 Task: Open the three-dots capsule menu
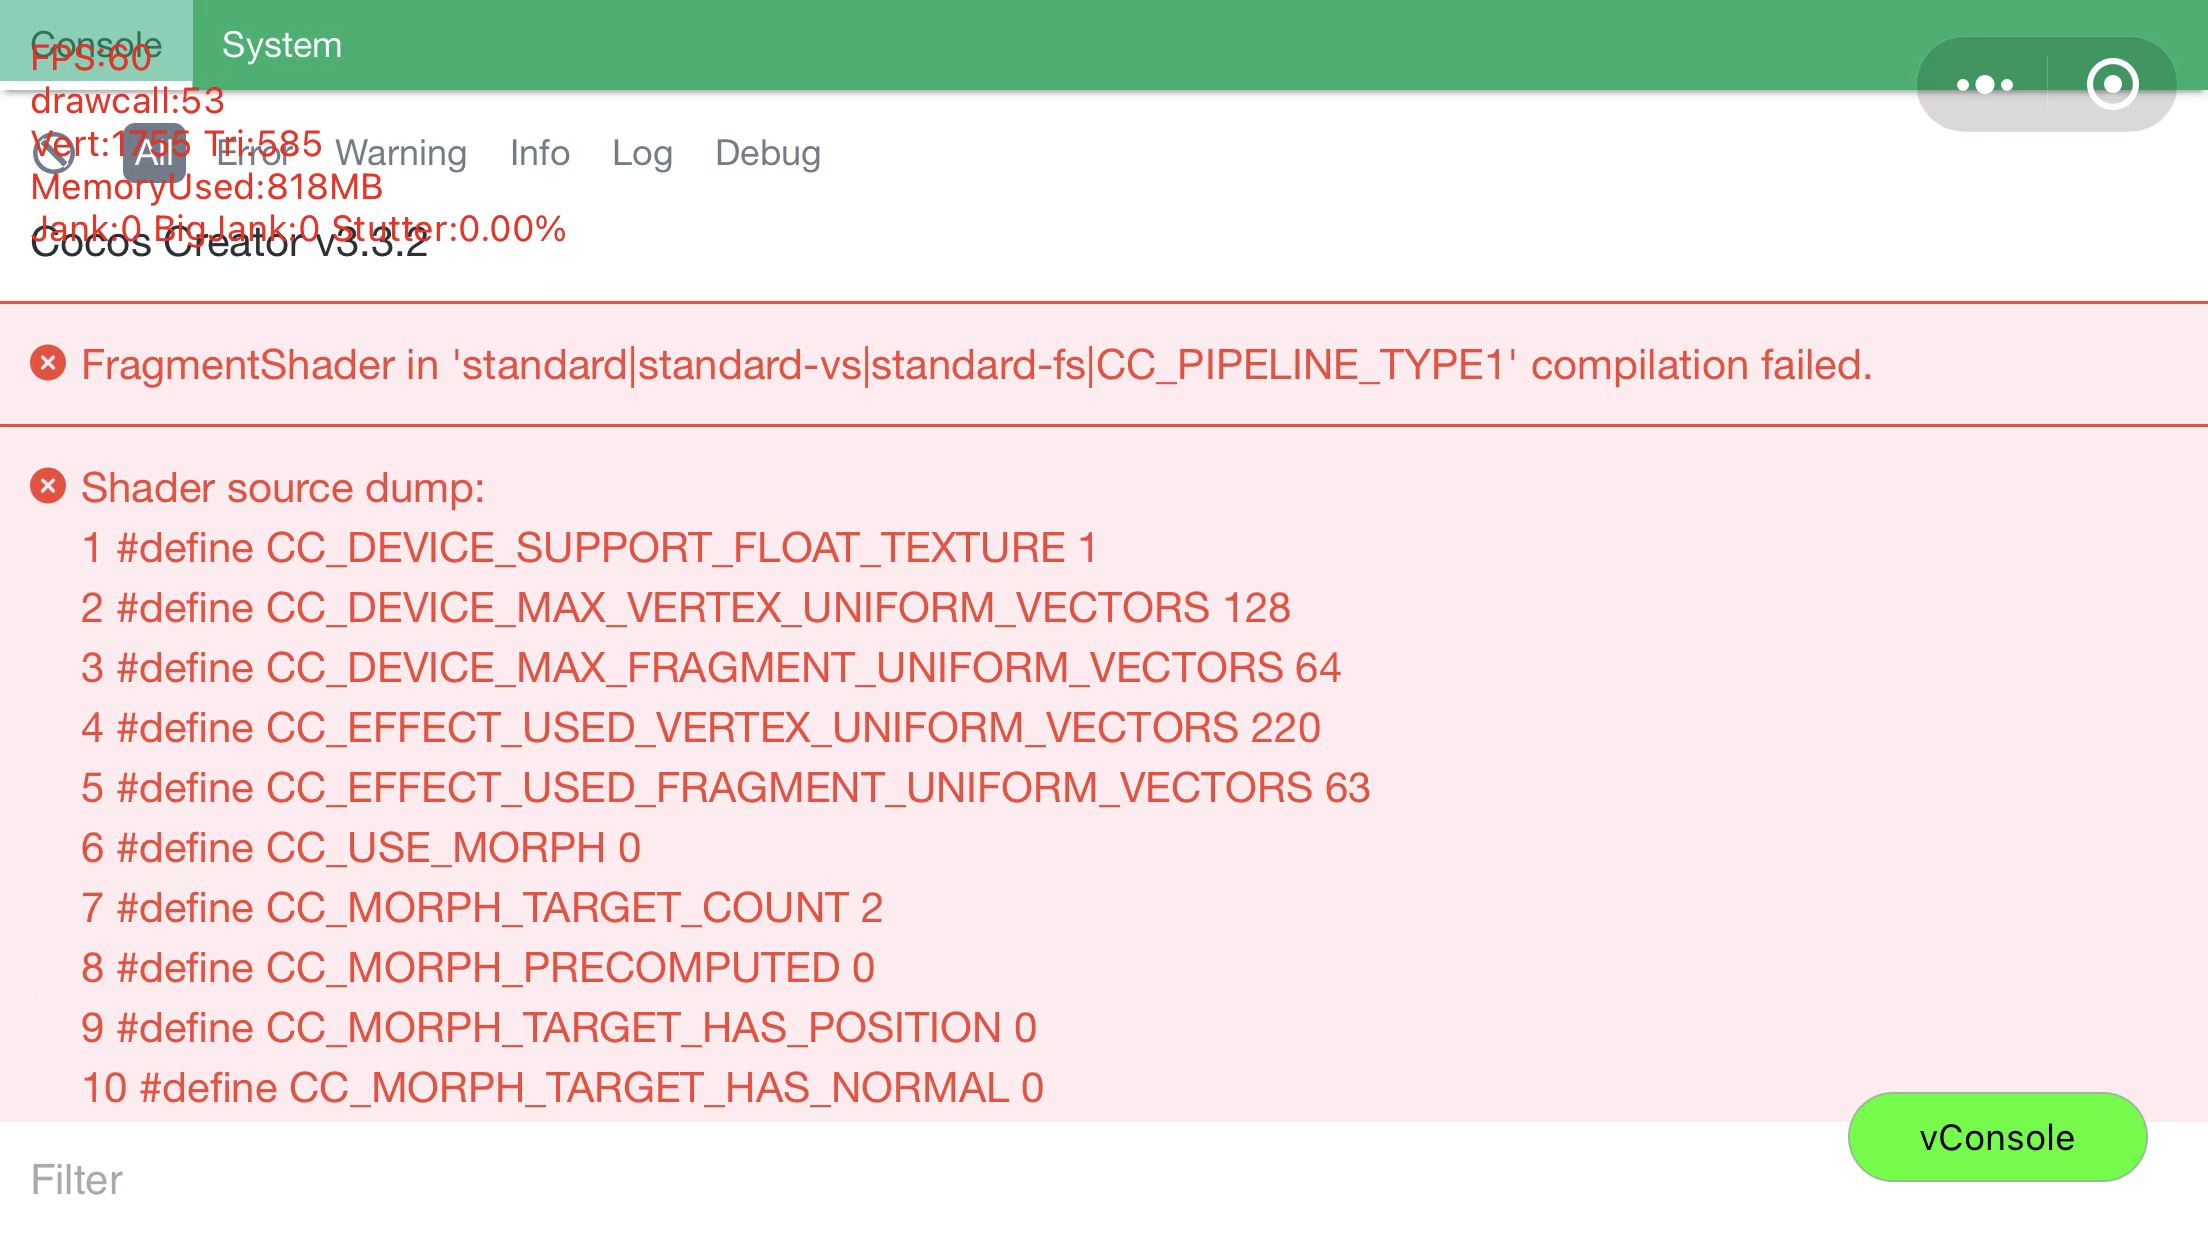[x=1984, y=85]
